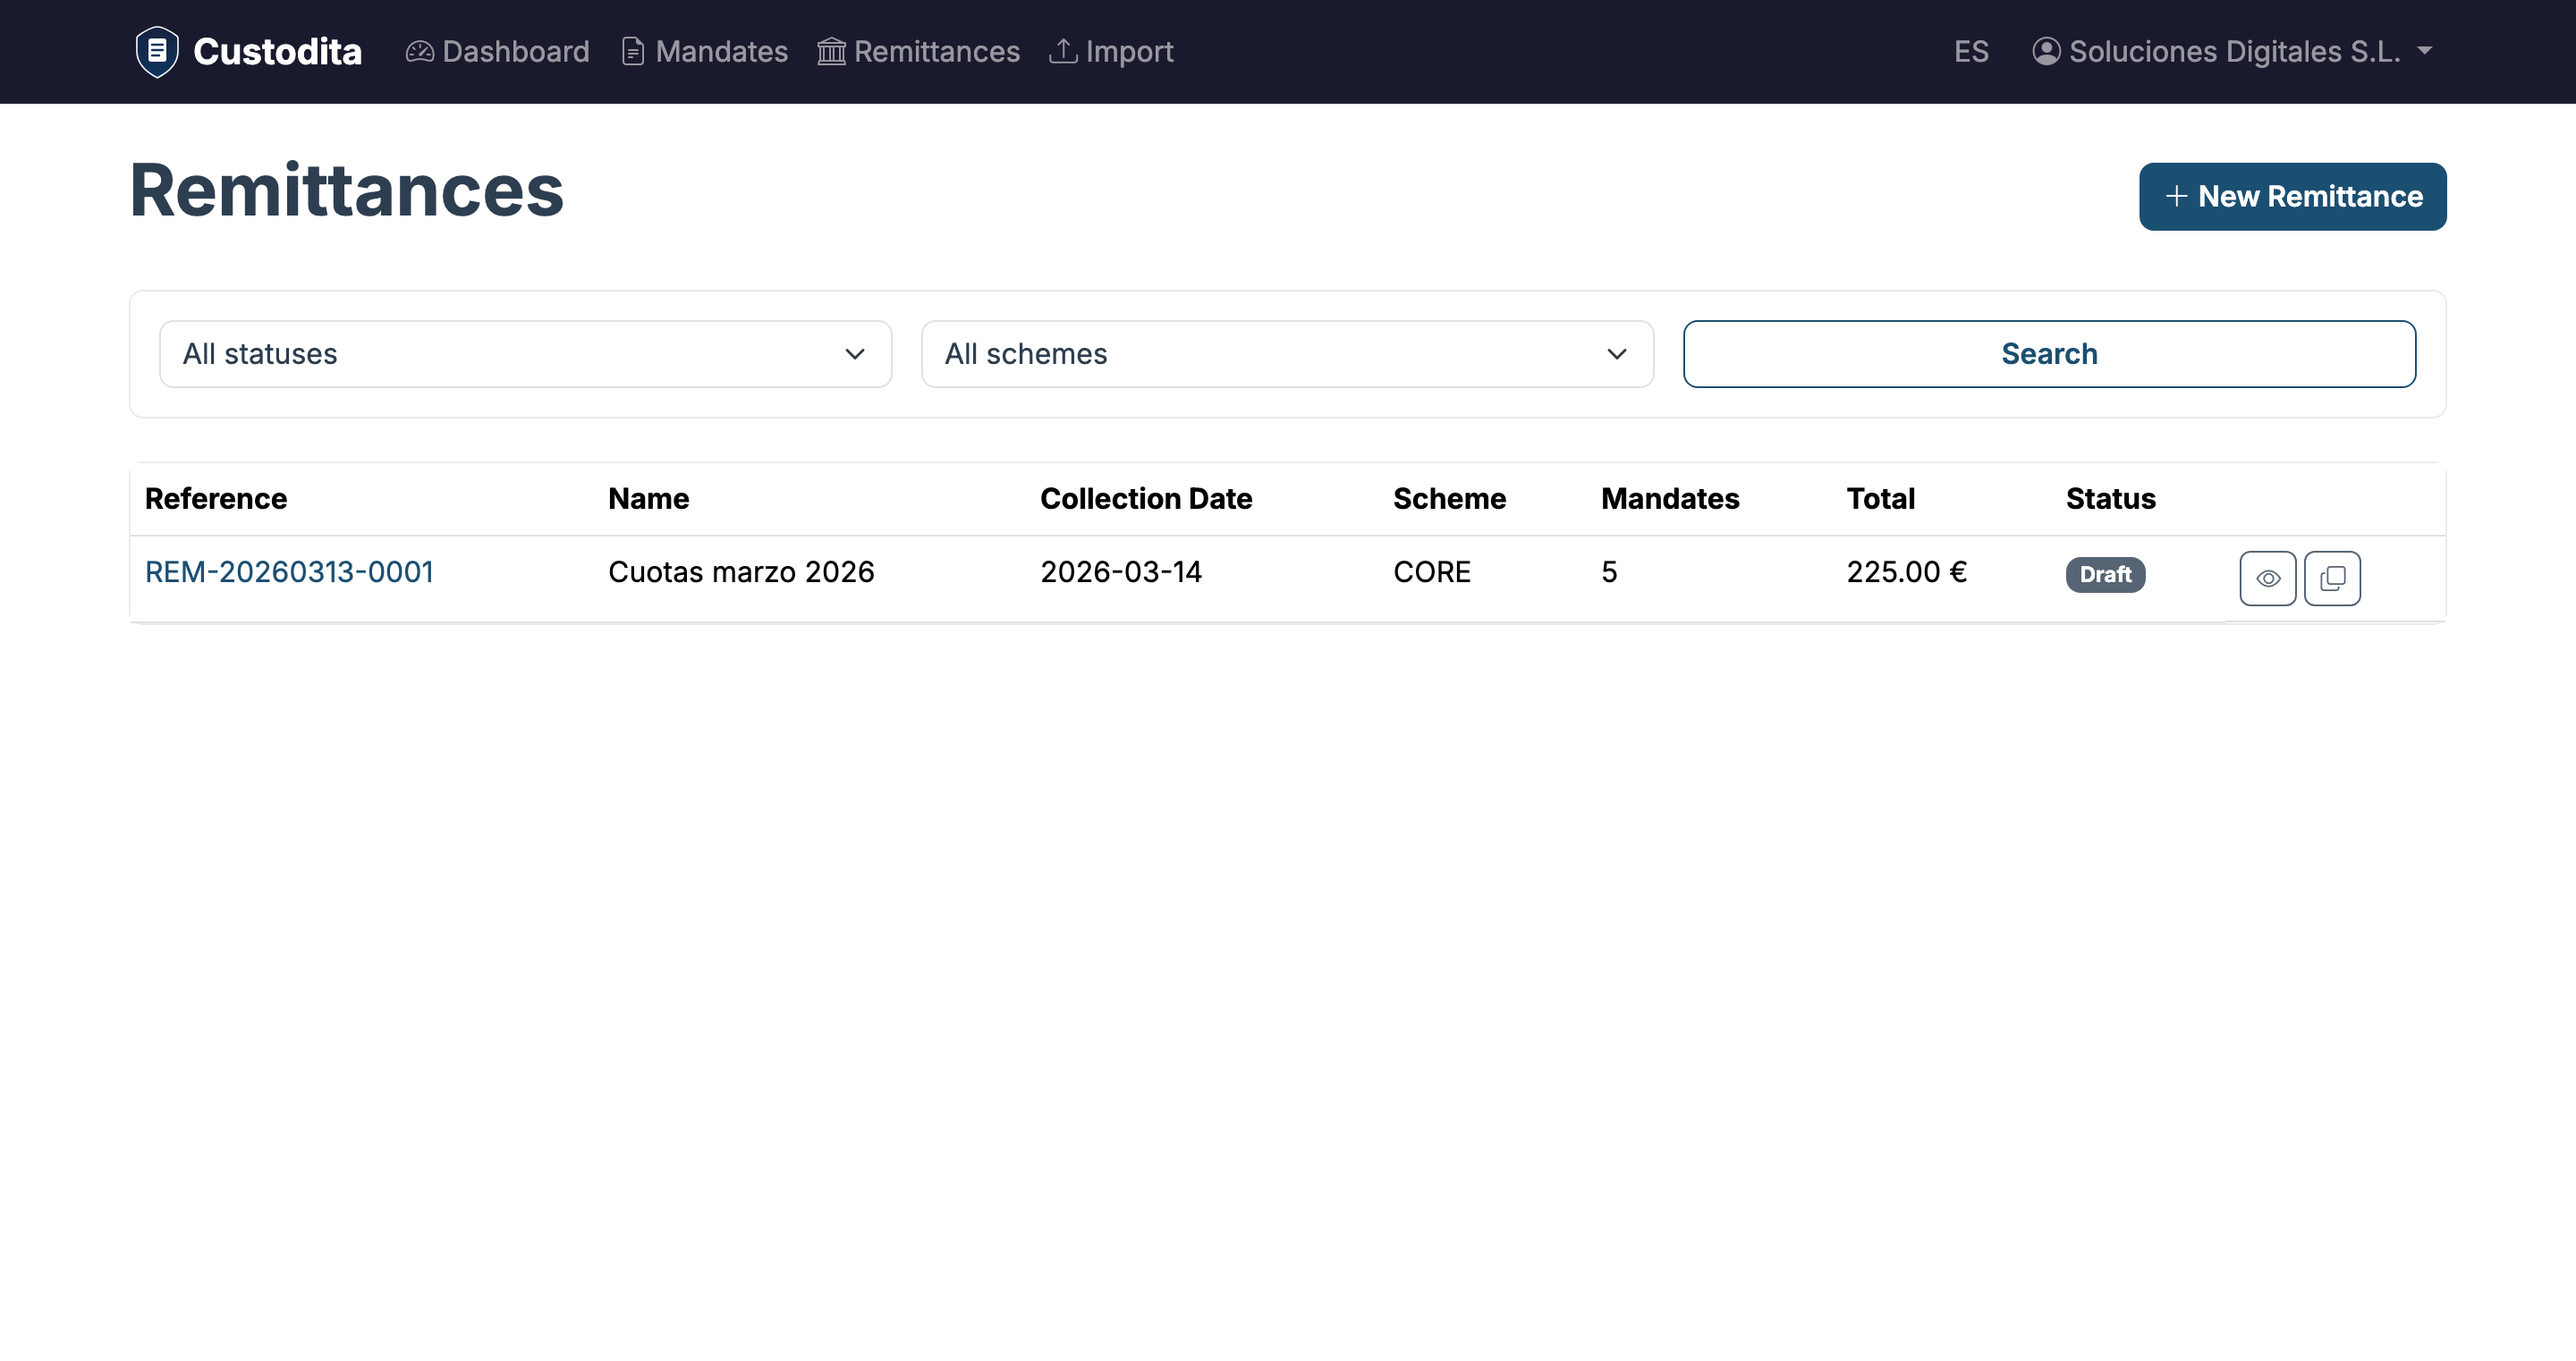View remittance details with eye icon
The width and height of the screenshot is (2576, 1361).
pyautogui.click(x=2267, y=578)
